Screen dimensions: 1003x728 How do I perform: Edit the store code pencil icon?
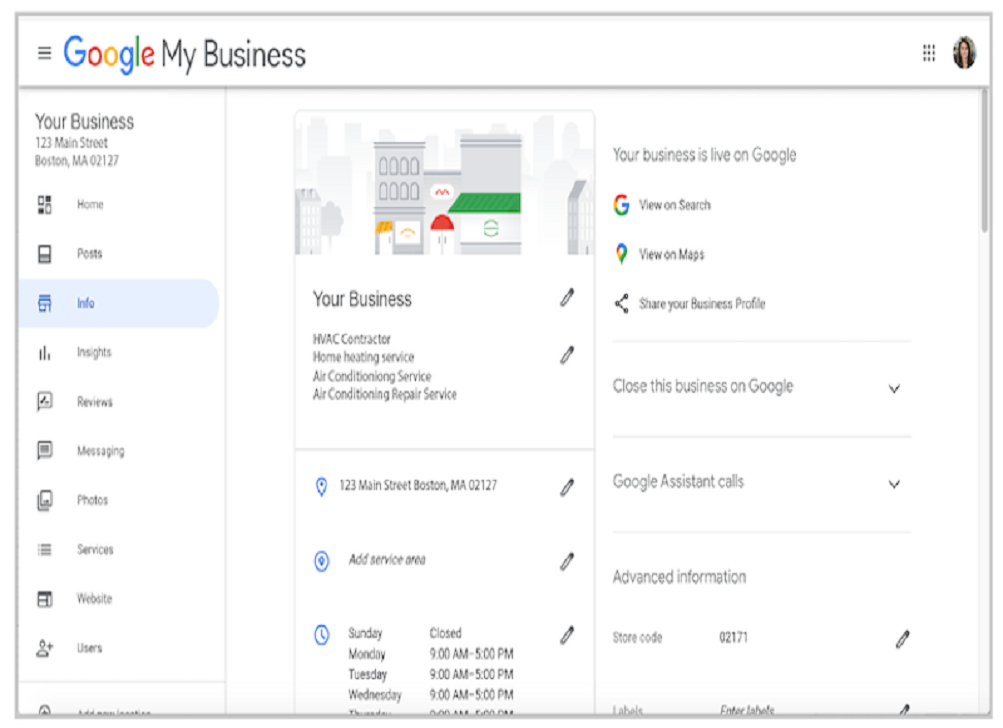[x=903, y=638]
